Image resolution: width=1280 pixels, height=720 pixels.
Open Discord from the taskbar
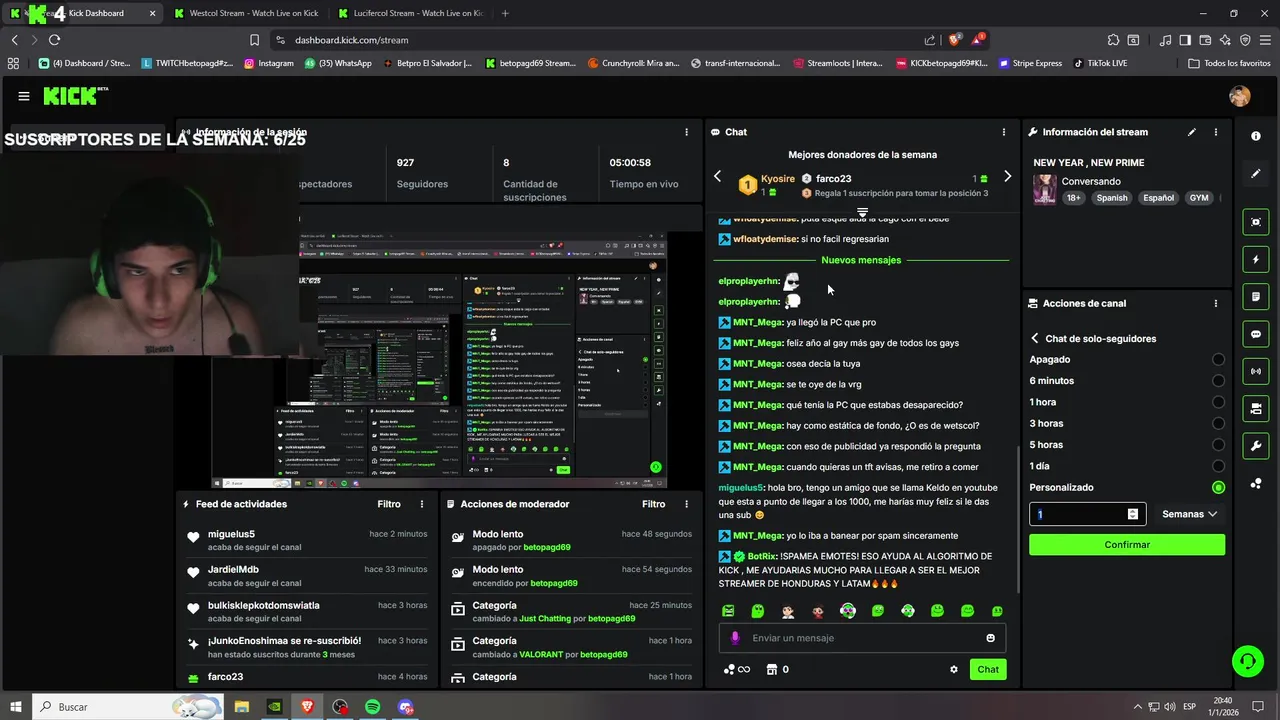pos(405,707)
